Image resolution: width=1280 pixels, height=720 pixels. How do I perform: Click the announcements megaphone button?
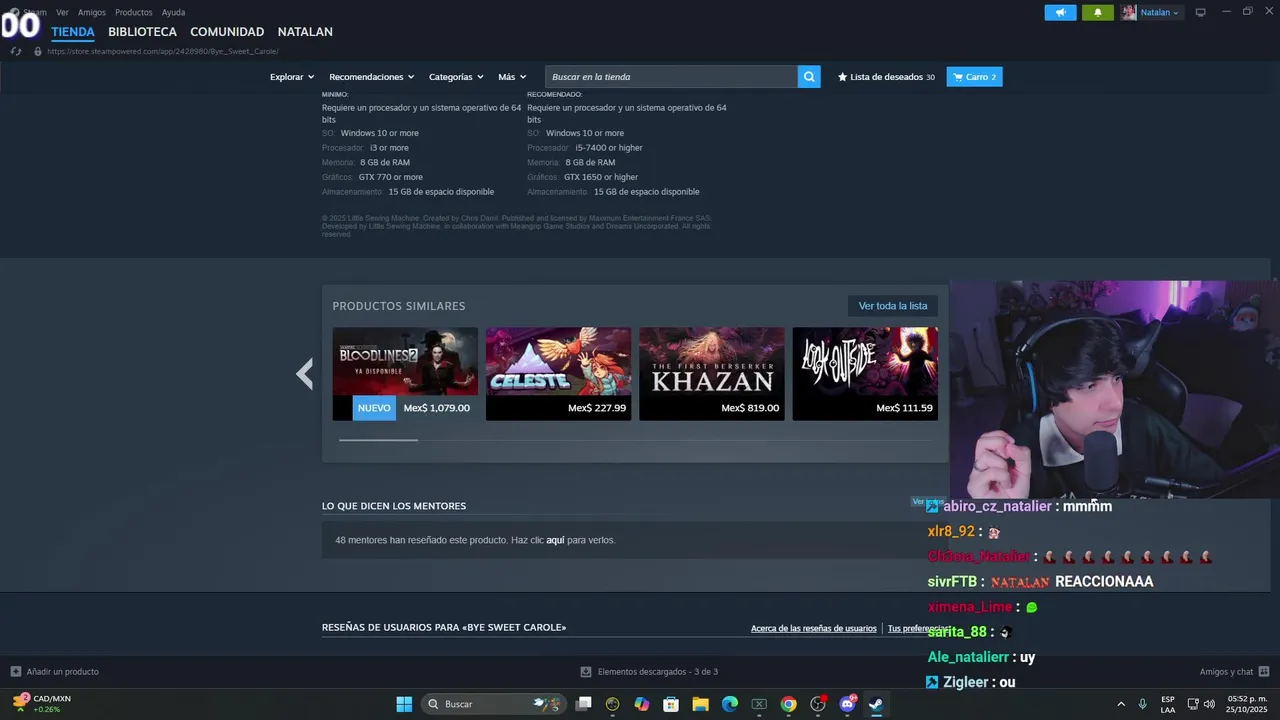coord(1060,12)
